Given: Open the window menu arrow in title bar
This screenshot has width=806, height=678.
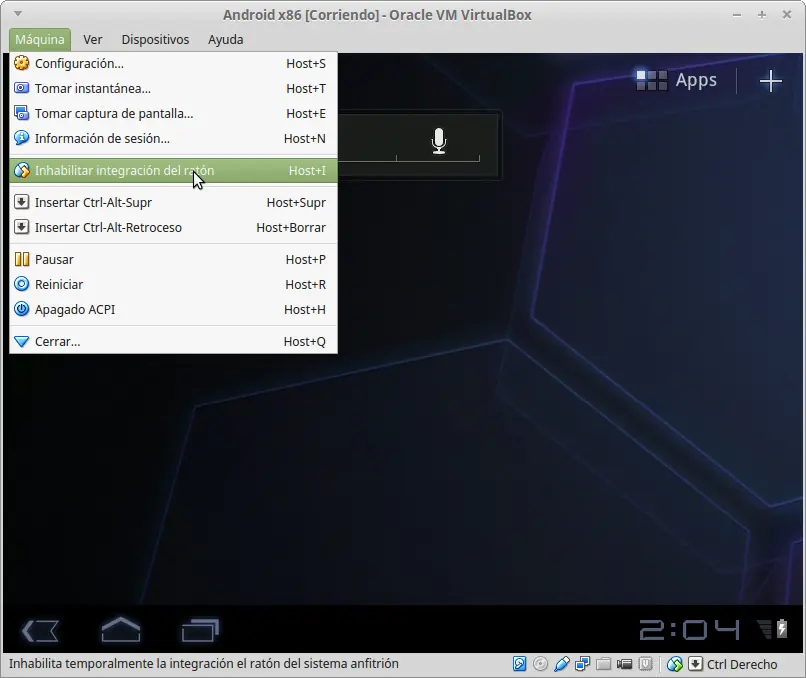Looking at the screenshot, I should click(18, 13).
